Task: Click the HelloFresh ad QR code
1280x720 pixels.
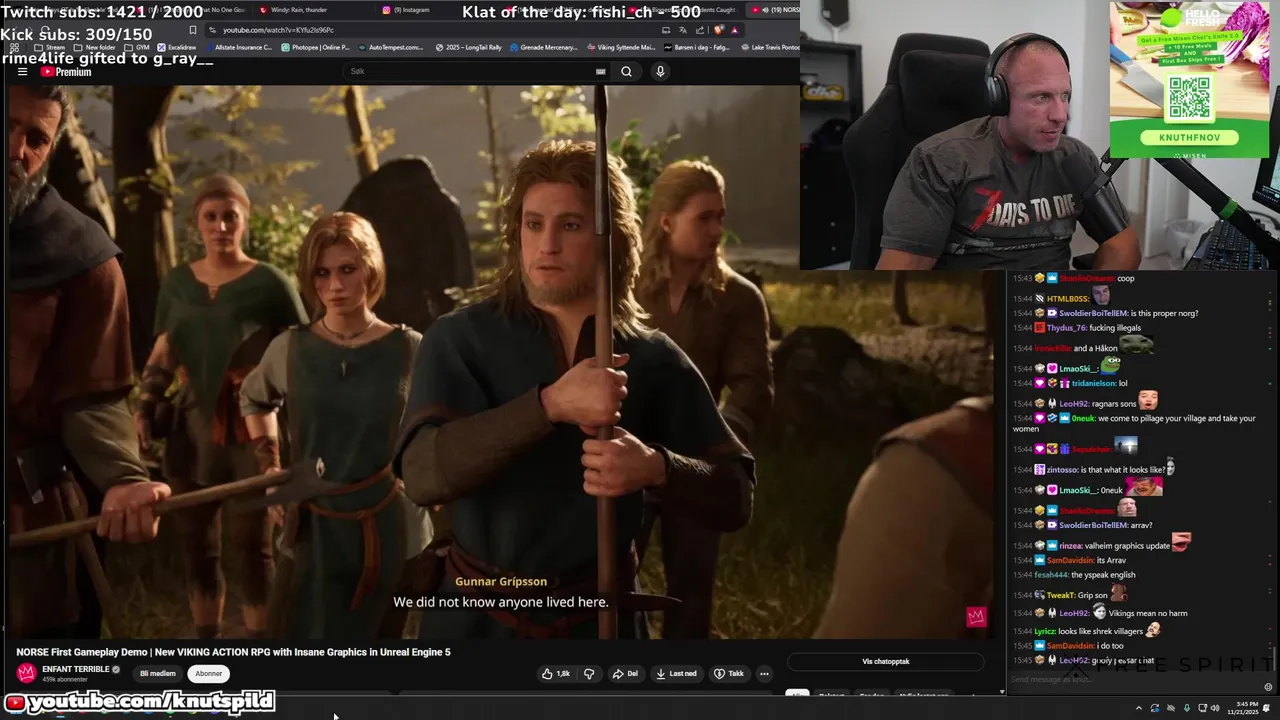Action: [1189, 98]
